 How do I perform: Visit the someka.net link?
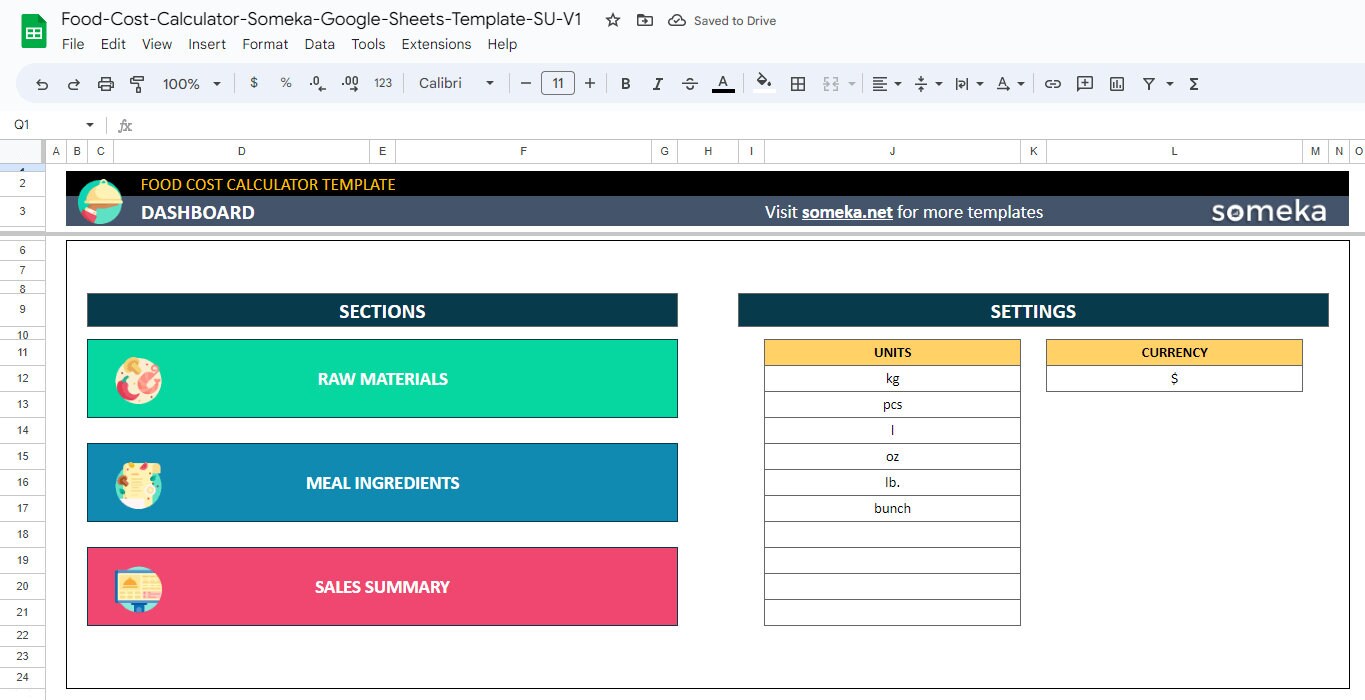pyautogui.click(x=845, y=212)
